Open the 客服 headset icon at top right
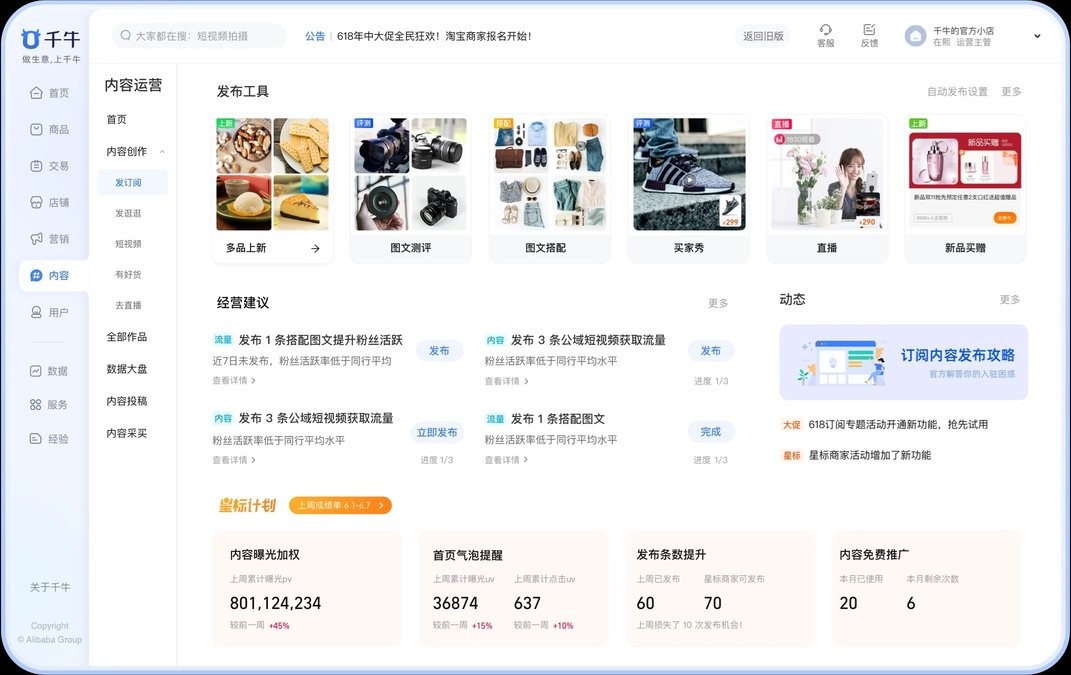 (x=825, y=35)
